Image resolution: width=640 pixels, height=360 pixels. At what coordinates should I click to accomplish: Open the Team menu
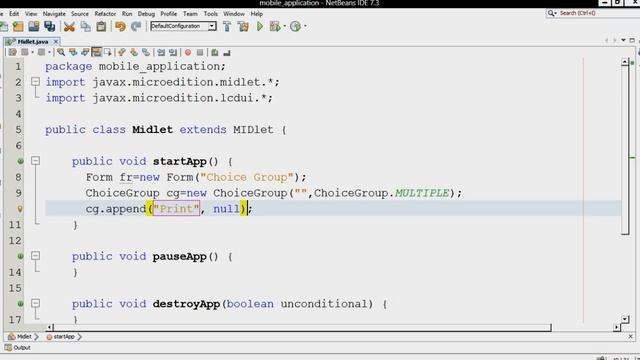[190, 14]
